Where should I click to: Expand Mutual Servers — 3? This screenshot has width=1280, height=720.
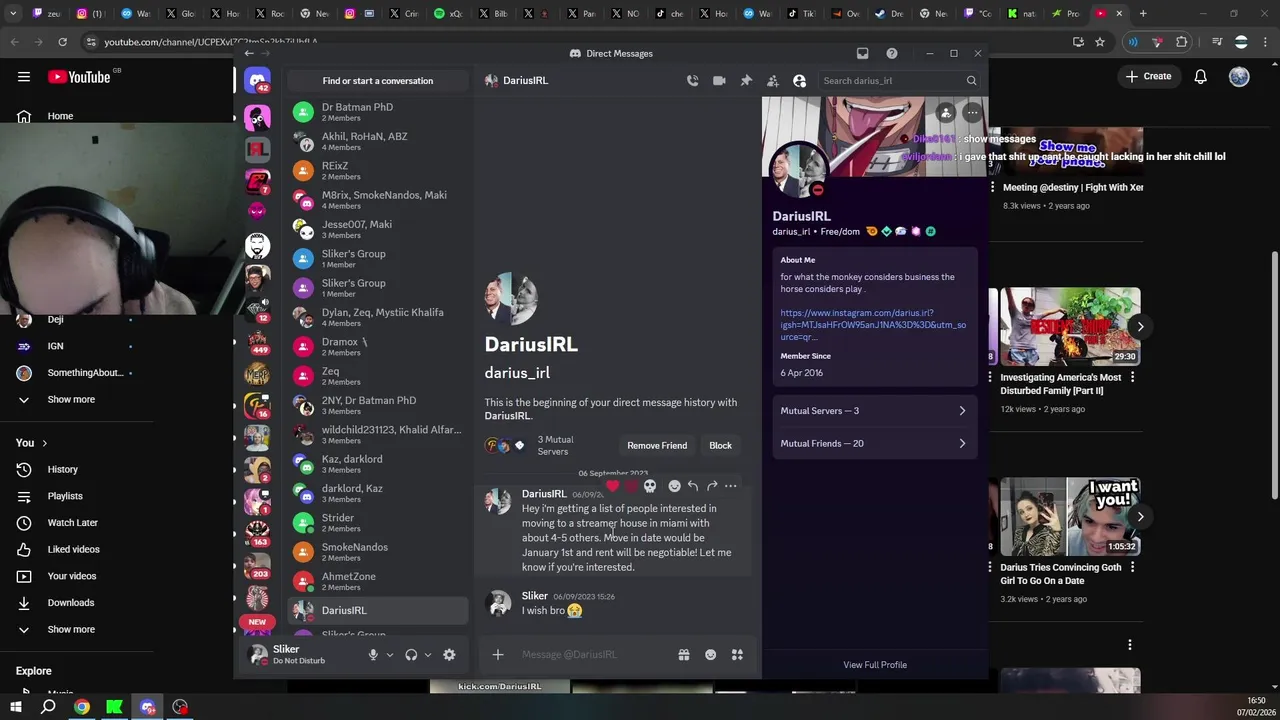pos(874,411)
